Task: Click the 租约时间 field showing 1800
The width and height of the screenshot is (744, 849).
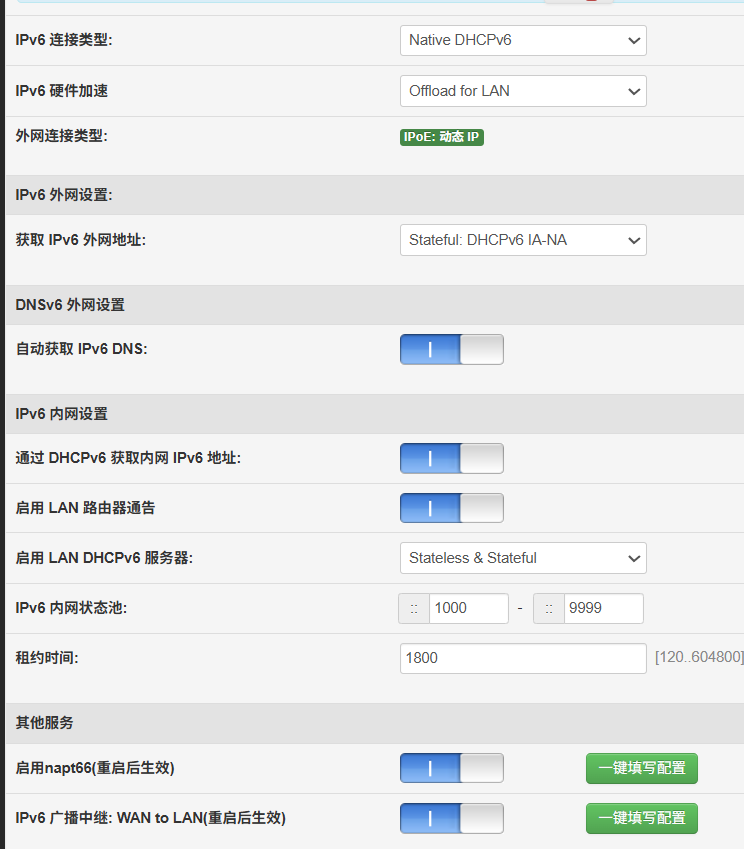Action: 523,658
